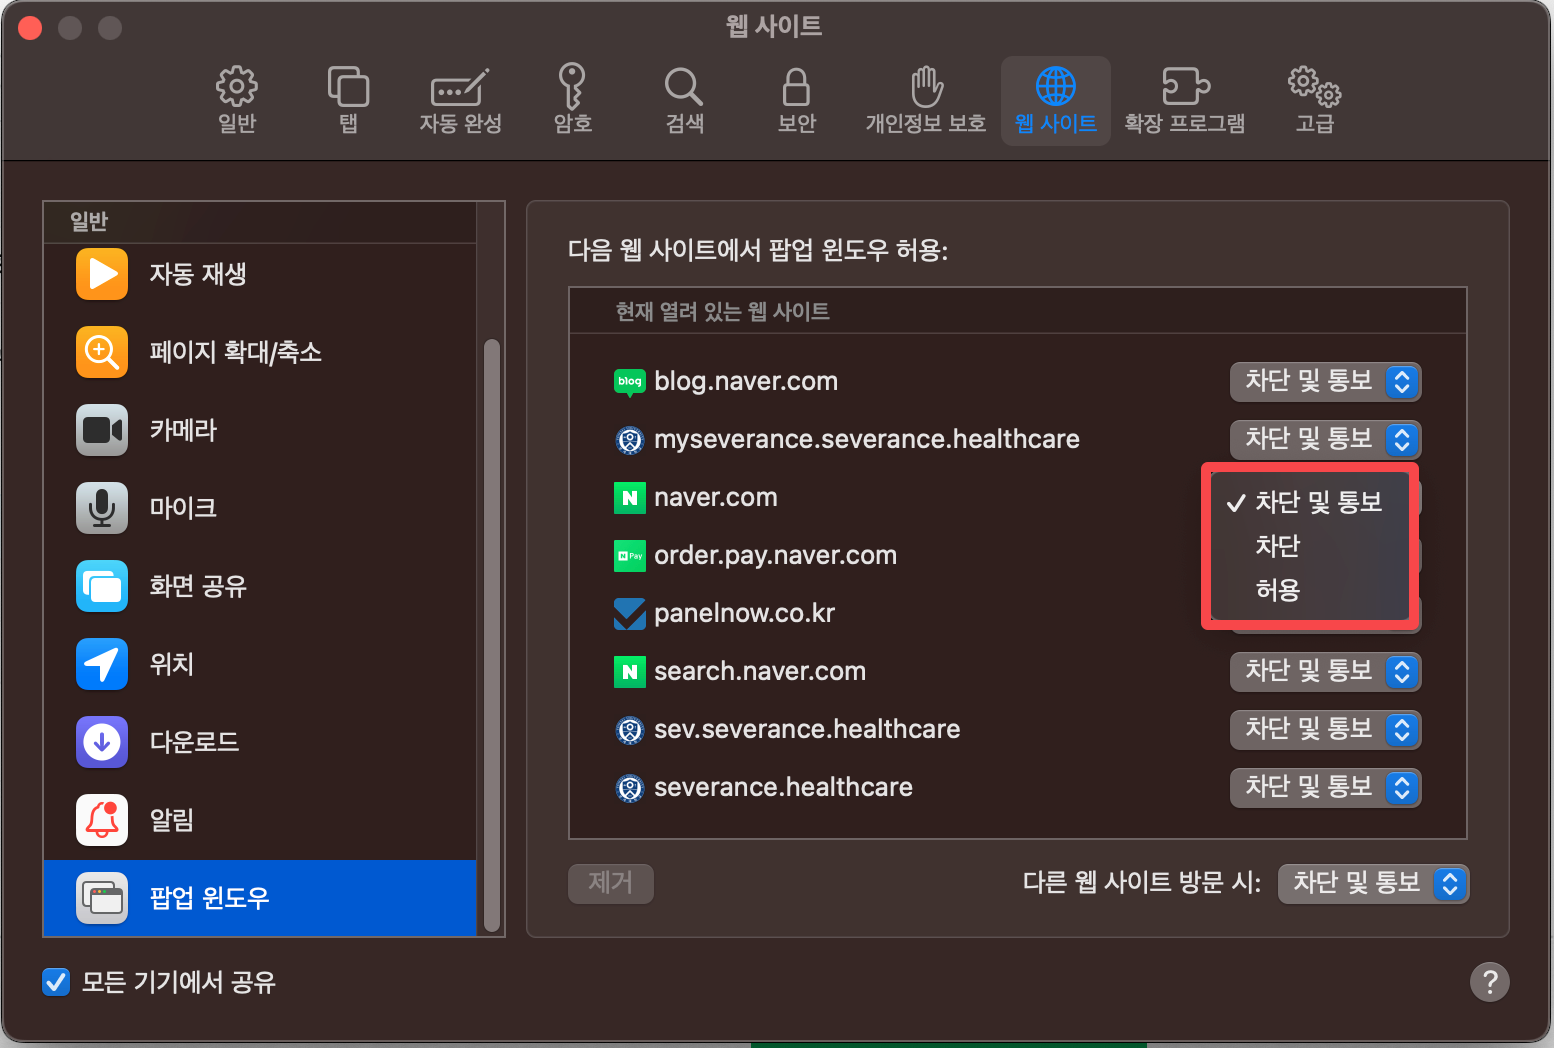Select the myseverance.severance.healthcare row text
The width and height of the screenshot is (1554, 1048).
[867, 439]
